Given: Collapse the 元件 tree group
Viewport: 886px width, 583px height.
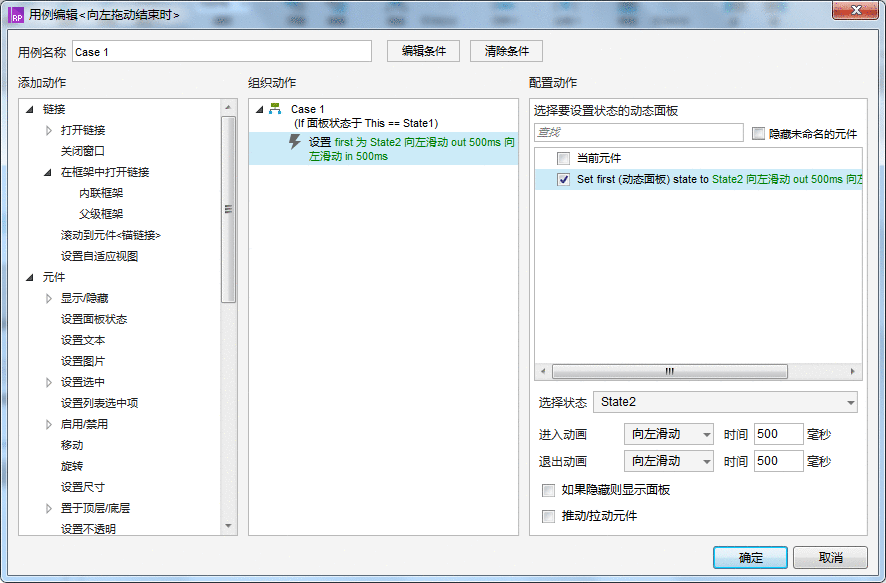Looking at the screenshot, I should [30, 277].
